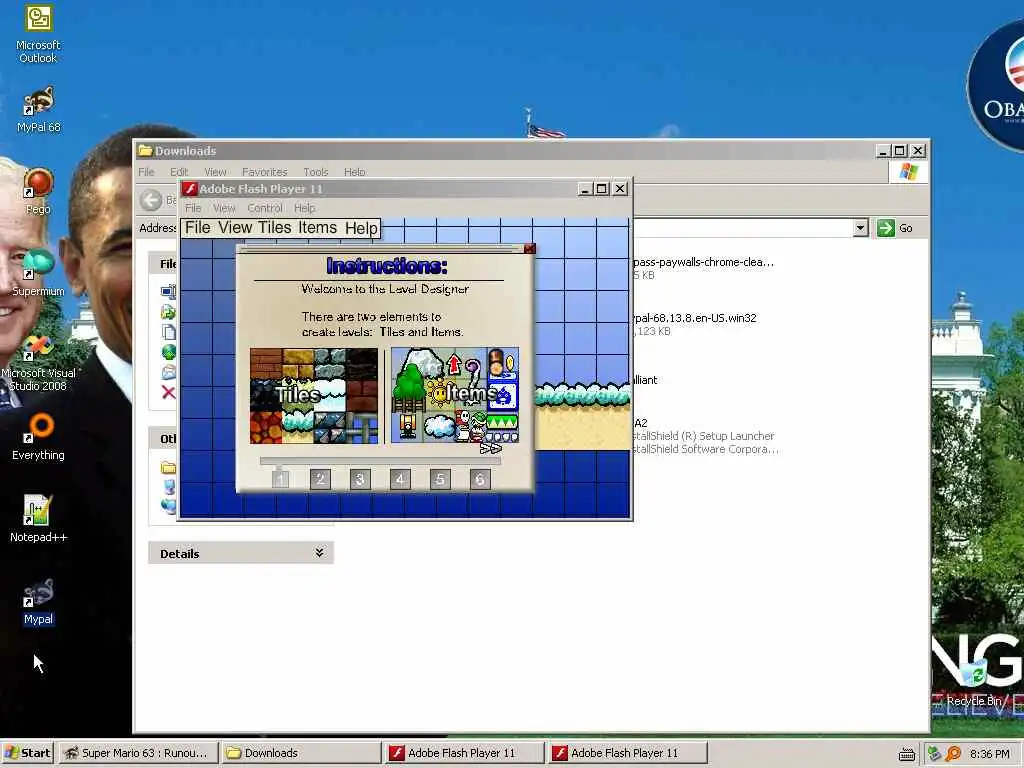Click the globe publish task icon
Viewport: 1024px width, 768px height.
point(168,353)
